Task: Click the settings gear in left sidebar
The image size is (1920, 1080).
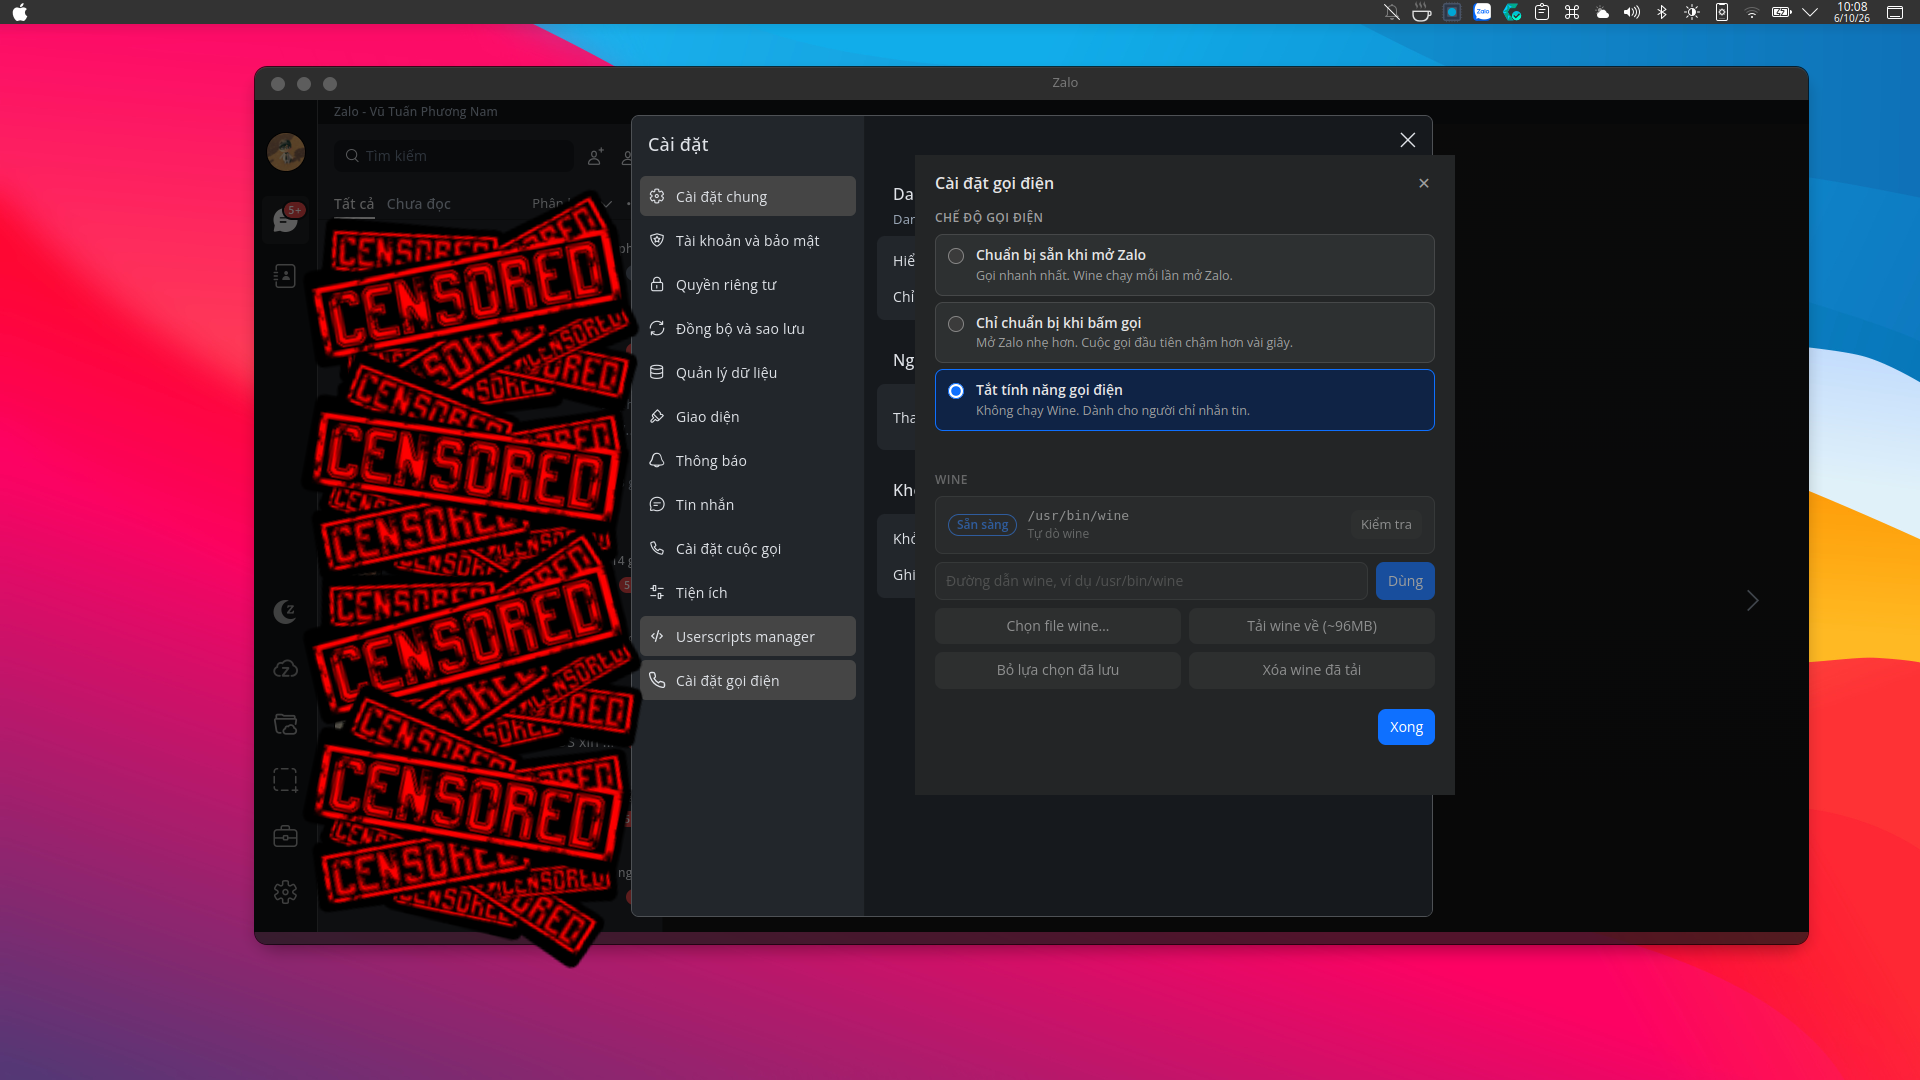Action: (x=285, y=892)
